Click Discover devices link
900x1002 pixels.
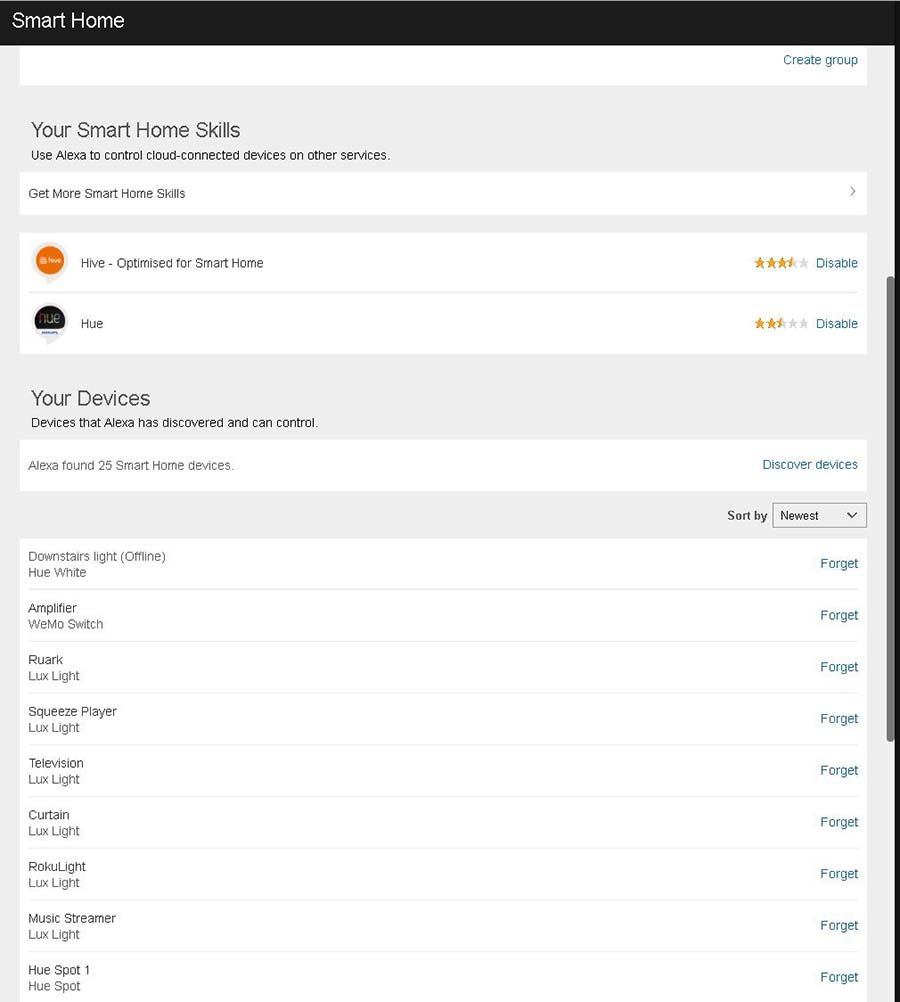click(810, 465)
